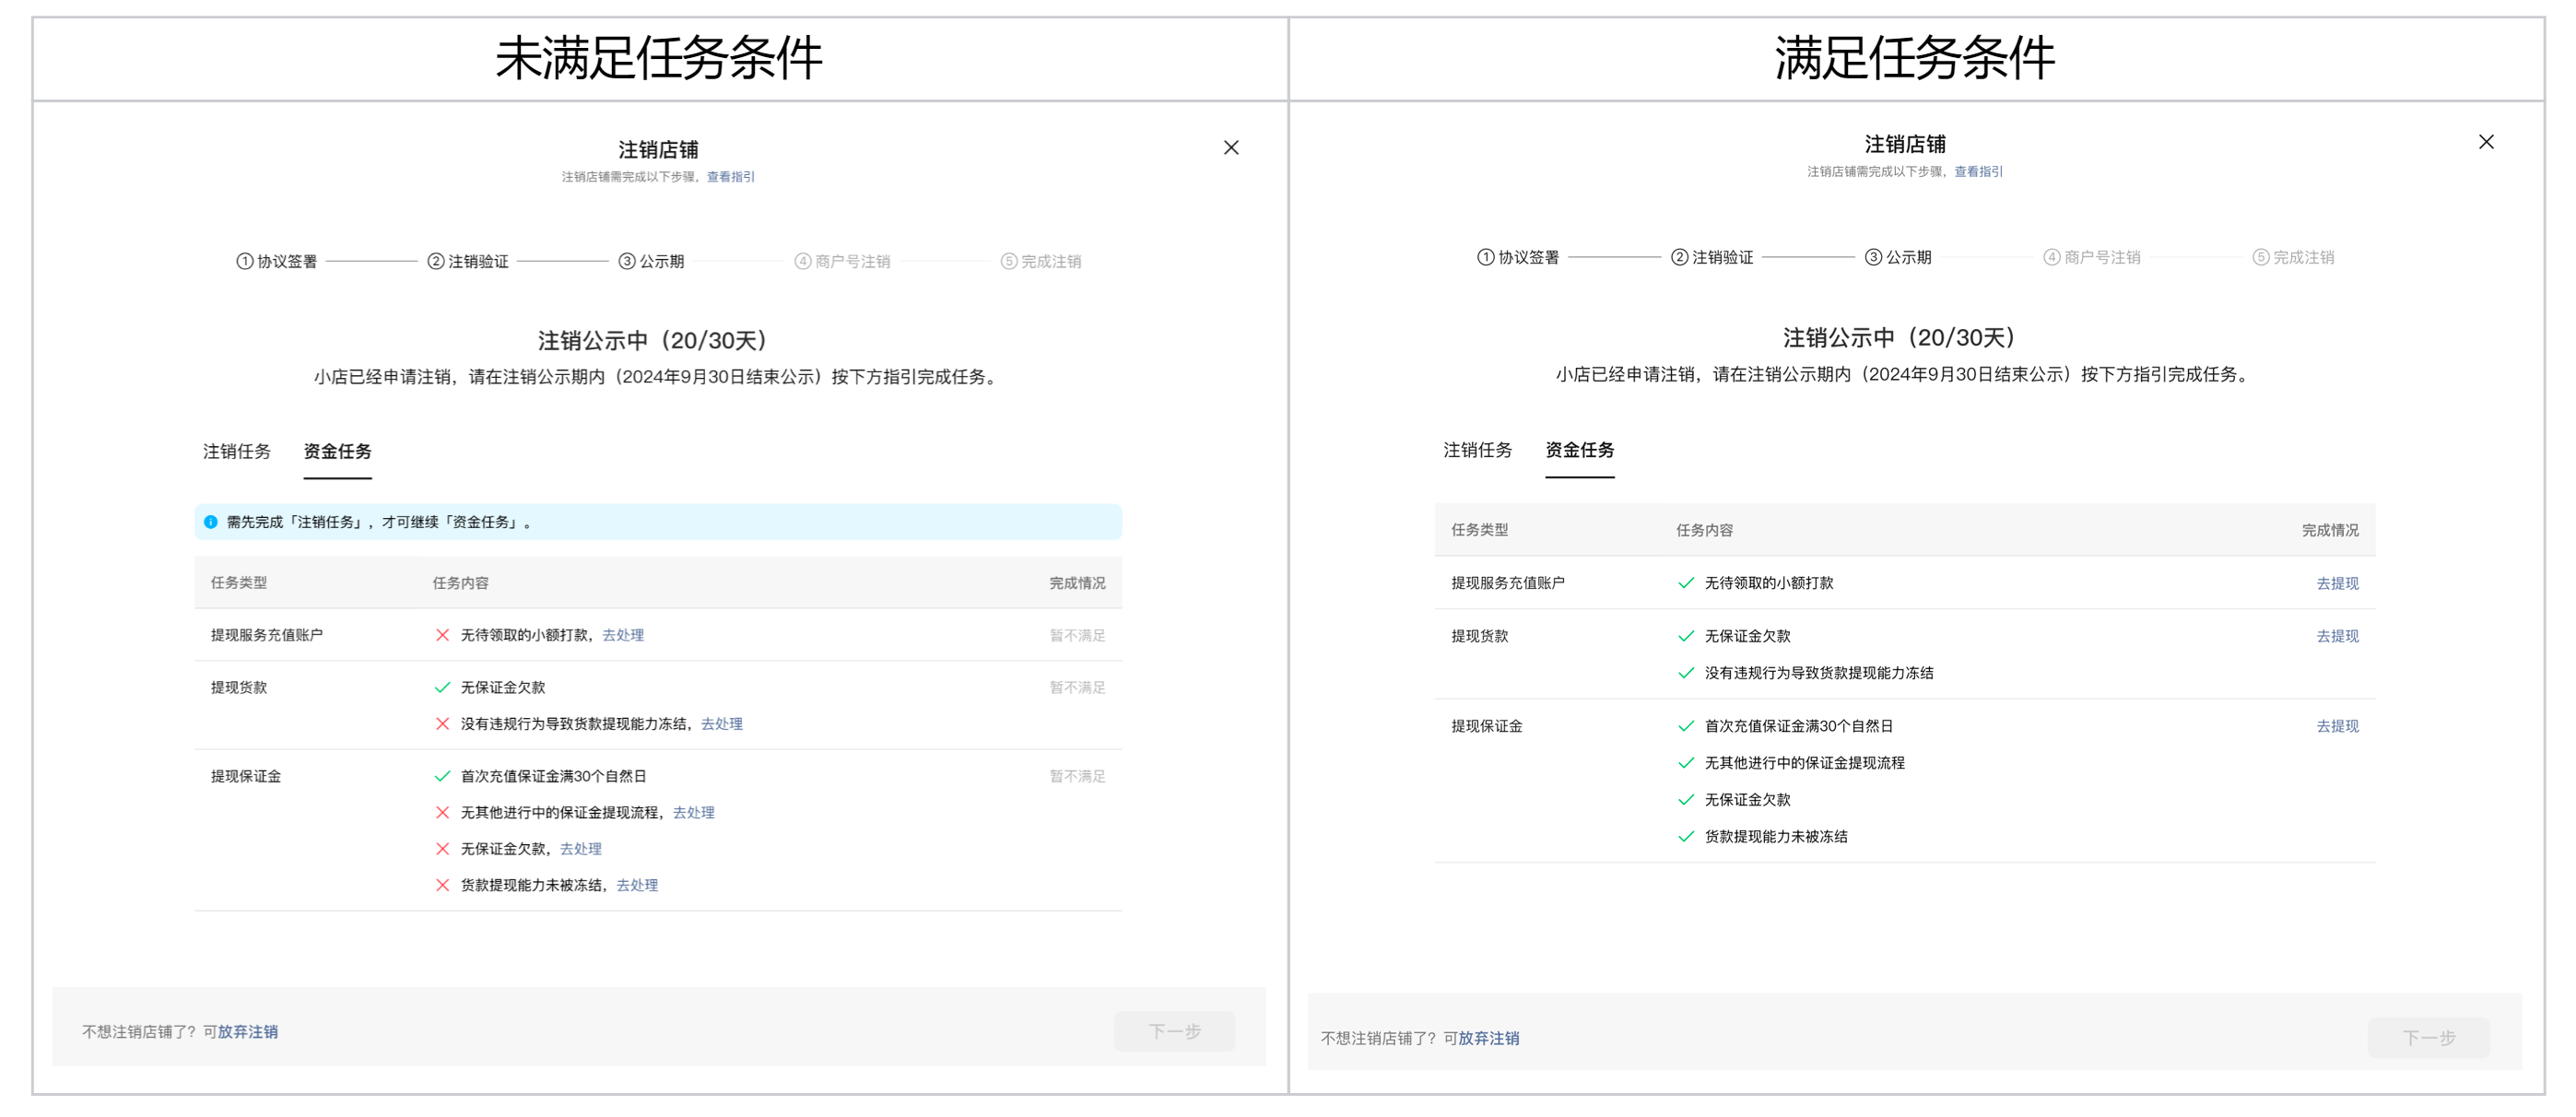This screenshot has height=1117, width=2576.
Task: Click red cross beside 没有违规行为导致货款提现能力冻结
Action: pos(442,724)
